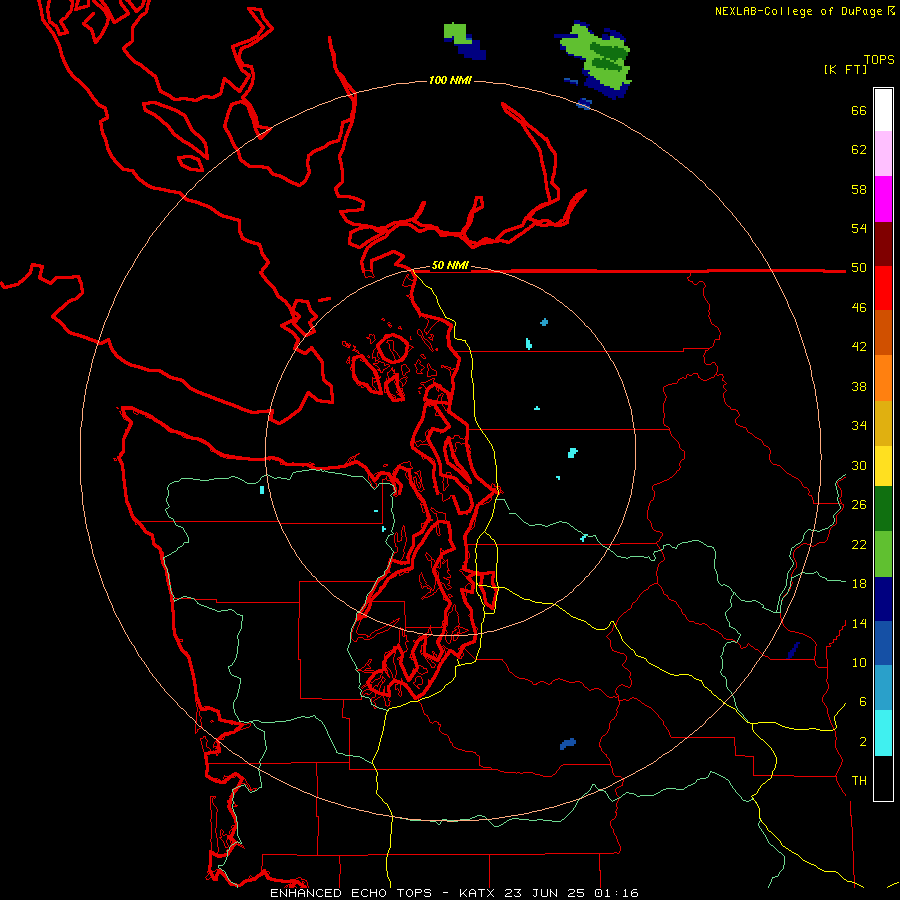Click the light pink legend swatch
The image size is (900, 900).
pos(883,154)
